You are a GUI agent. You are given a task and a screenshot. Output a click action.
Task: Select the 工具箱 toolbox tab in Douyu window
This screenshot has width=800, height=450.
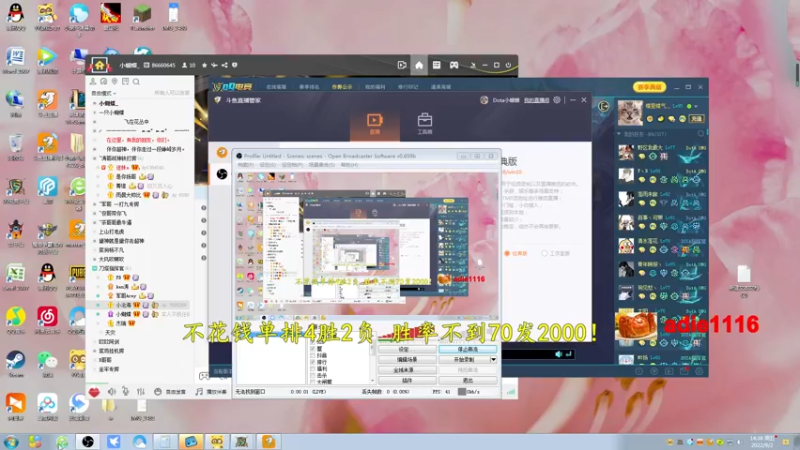coord(424,123)
